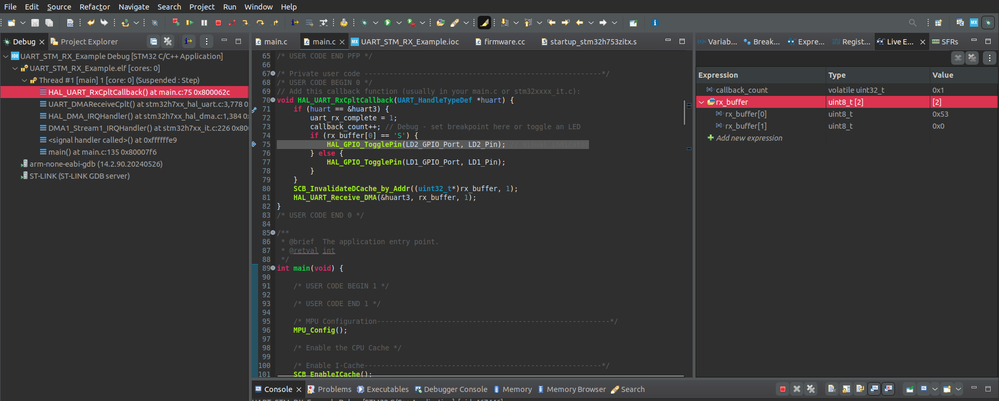
Task: Click Back navigation arrow in toolbar
Action: 579,22
